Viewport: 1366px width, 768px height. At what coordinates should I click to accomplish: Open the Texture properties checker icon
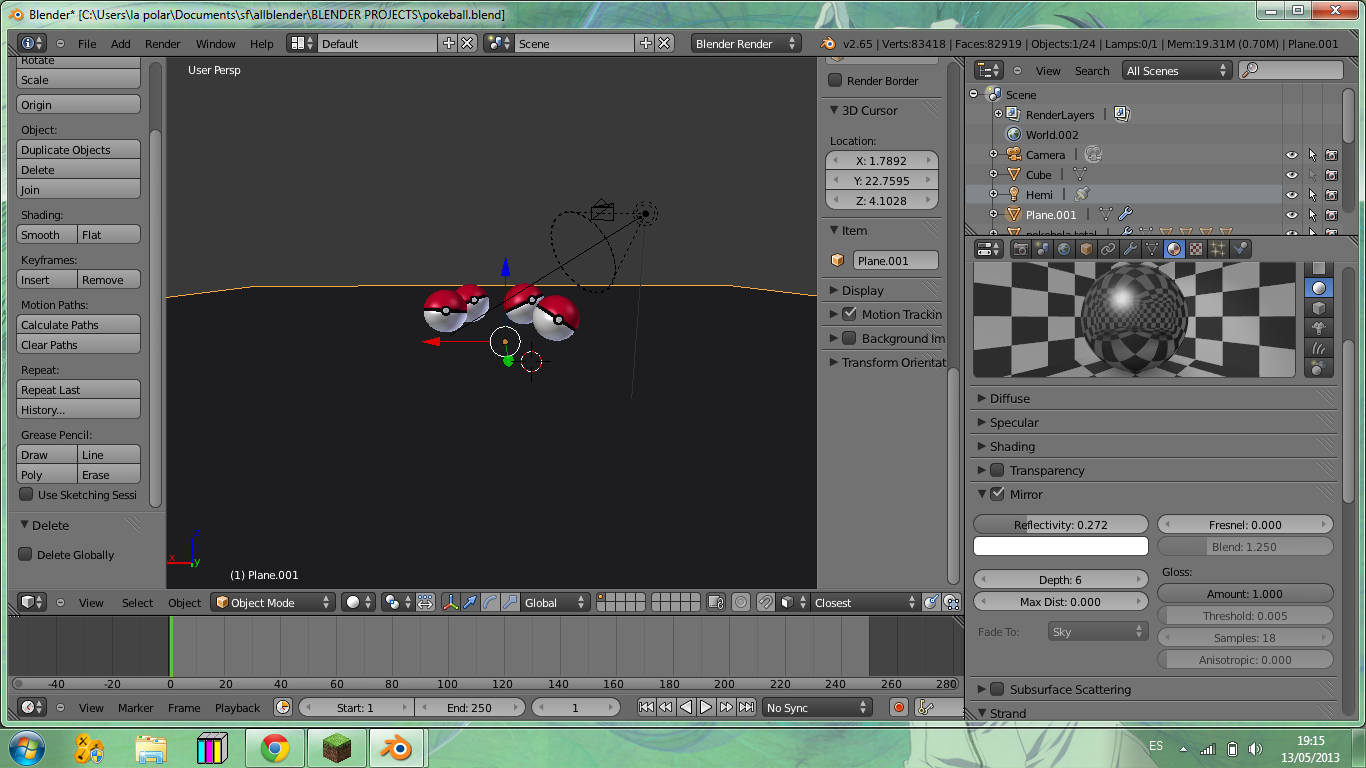[x=1196, y=249]
